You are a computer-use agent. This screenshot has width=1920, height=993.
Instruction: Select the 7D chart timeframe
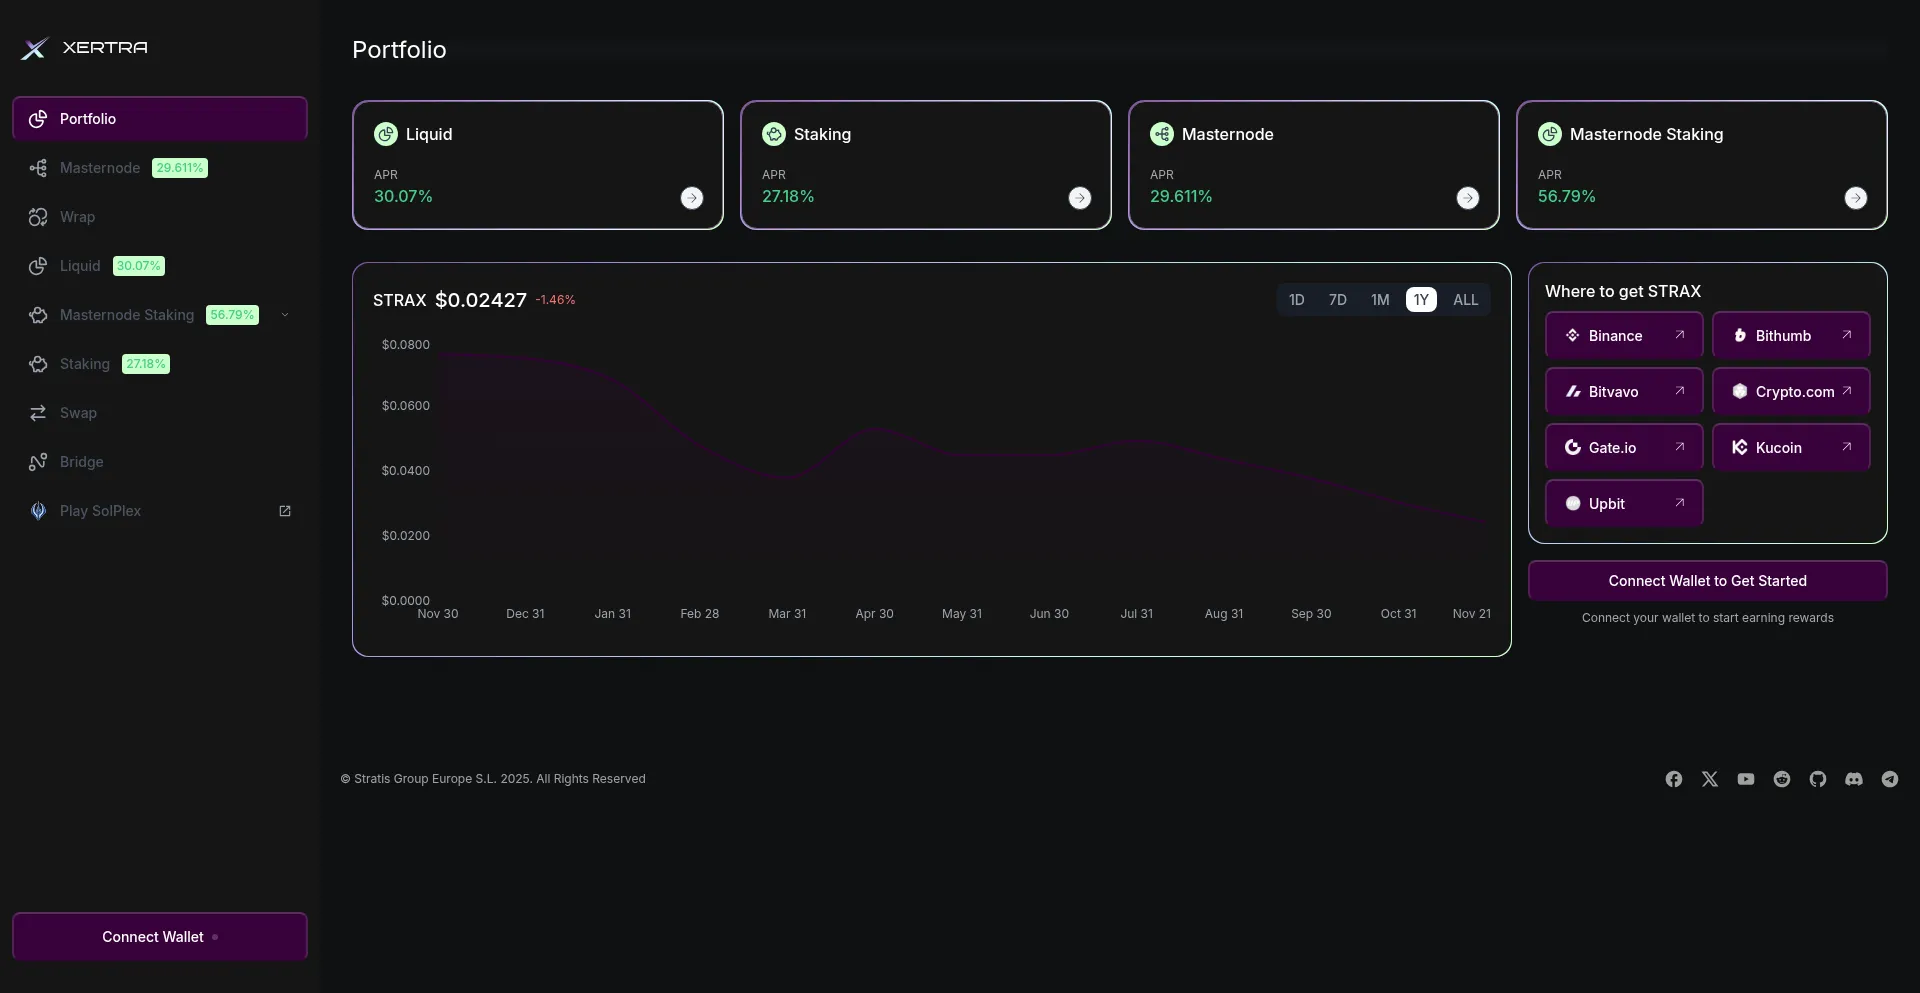[x=1337, y=300]
